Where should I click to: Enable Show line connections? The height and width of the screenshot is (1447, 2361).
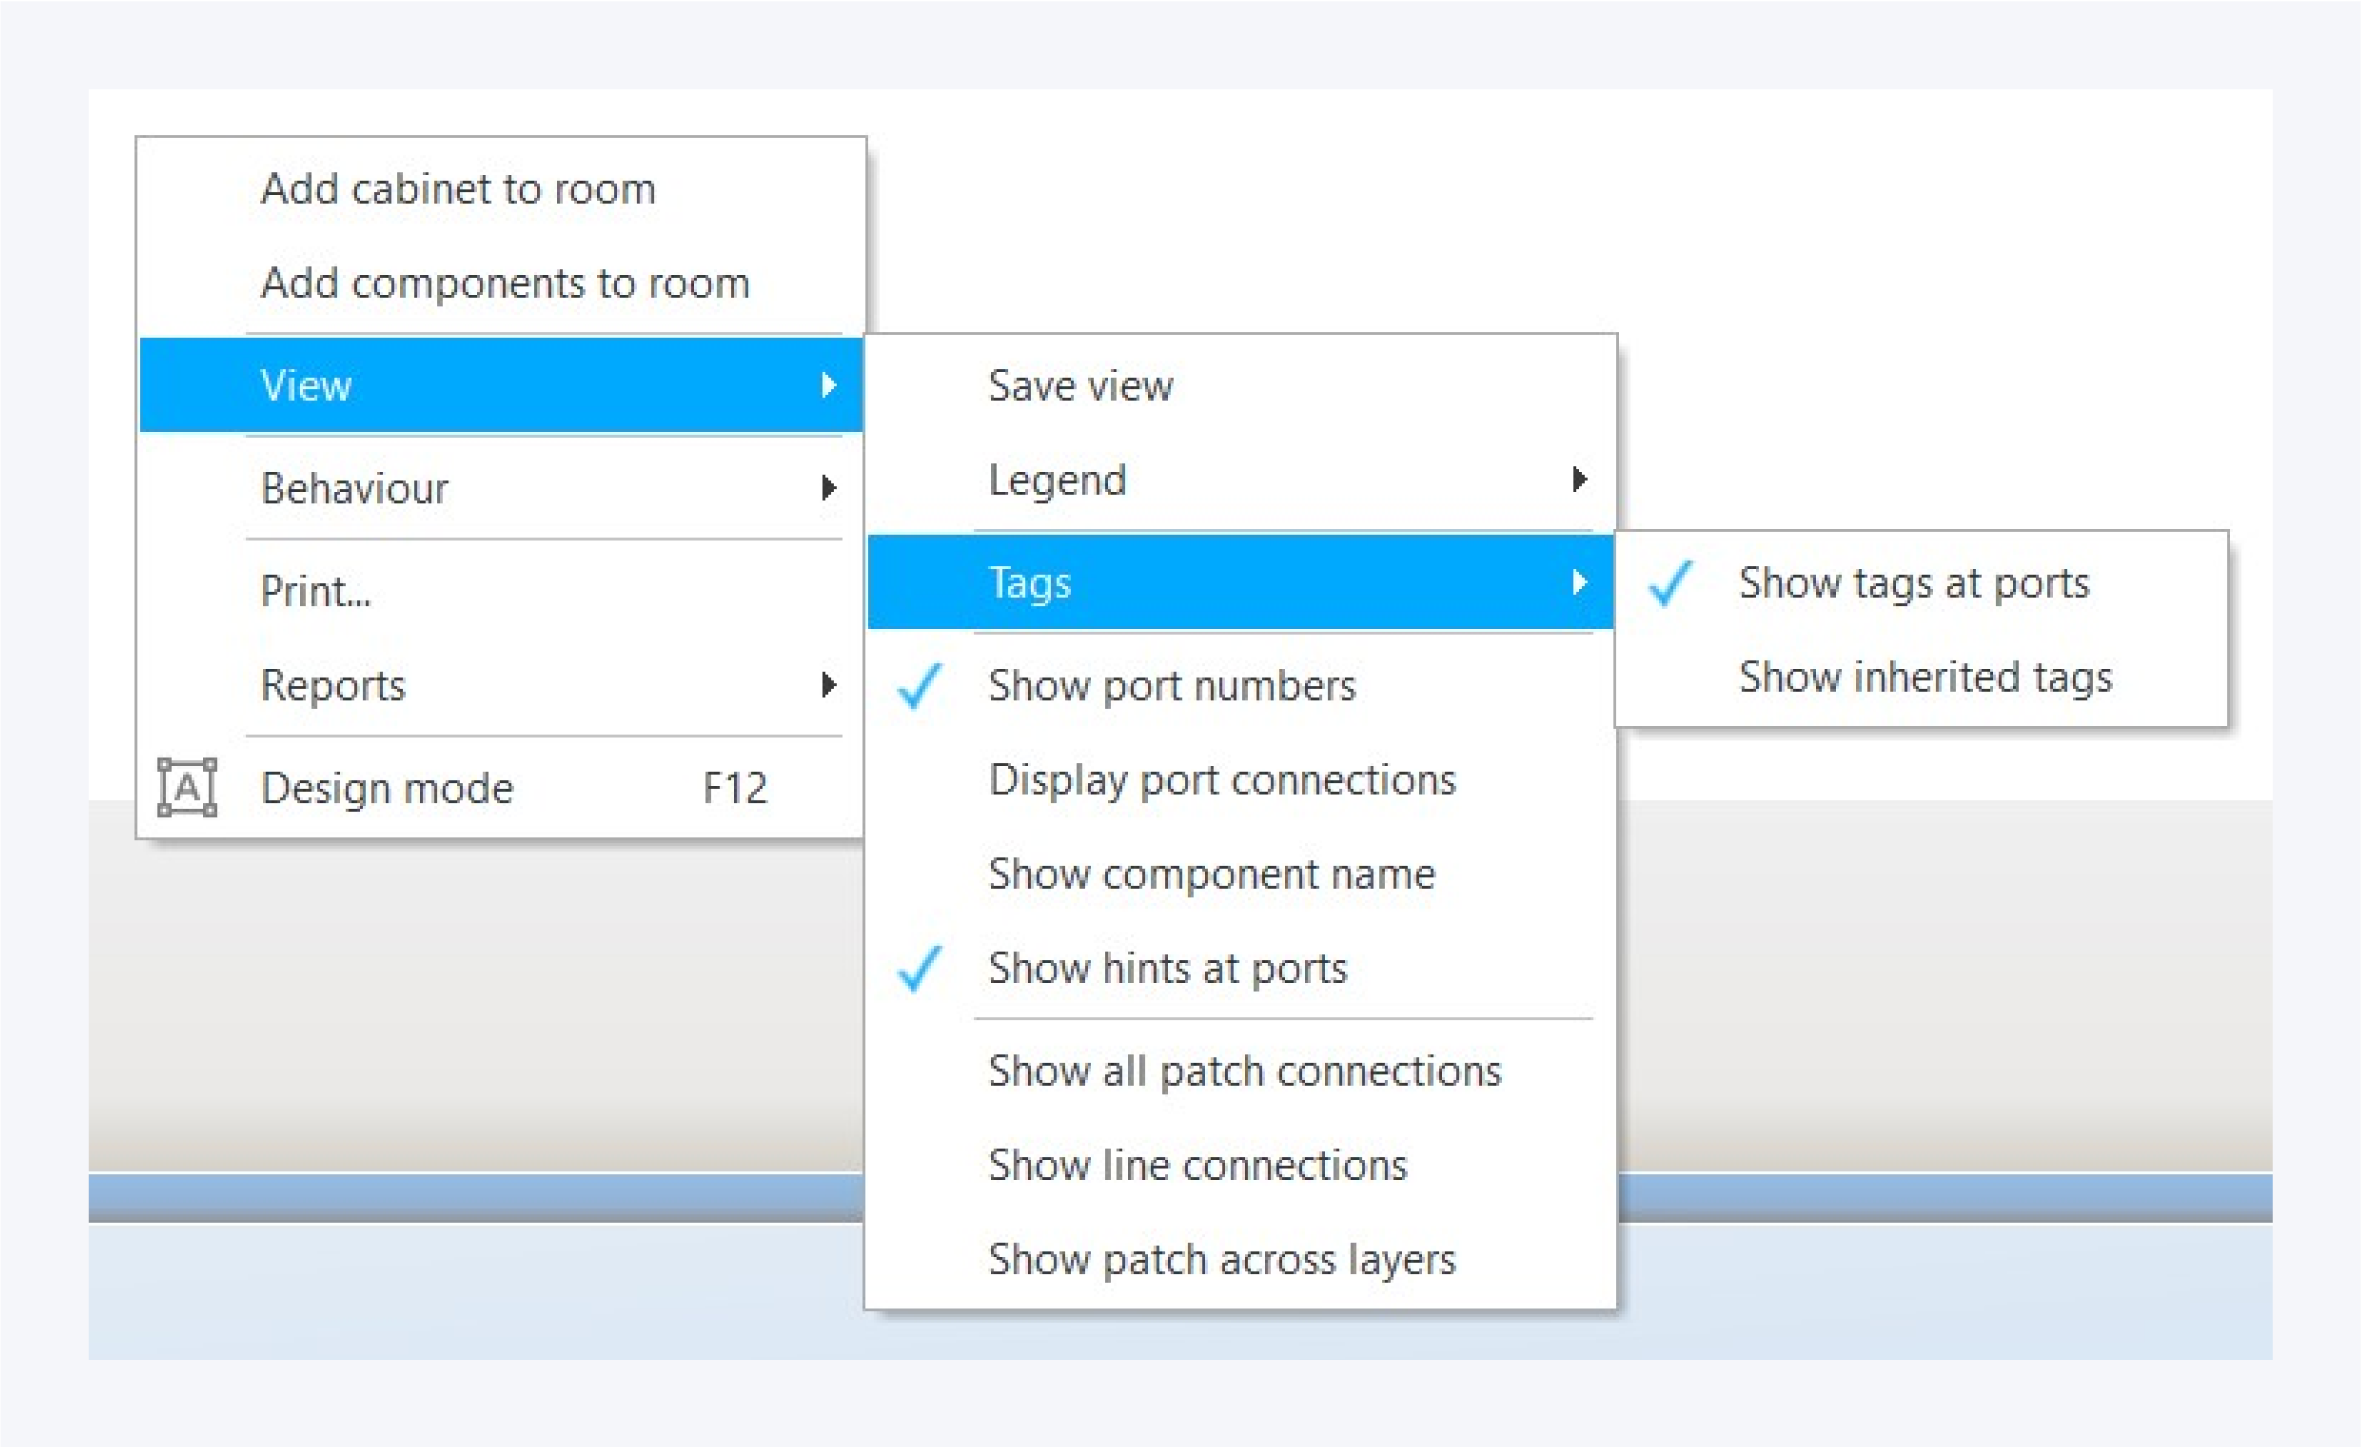1197,1166
